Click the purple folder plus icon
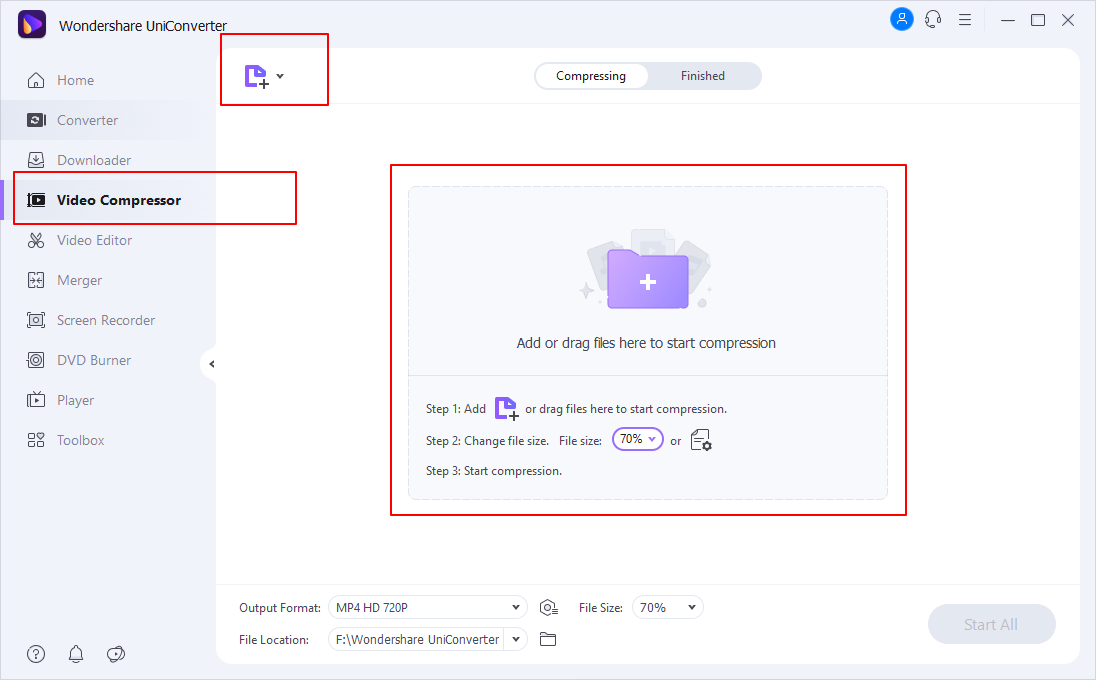Screen dimensions: 1096x680 tap(648, 278)
